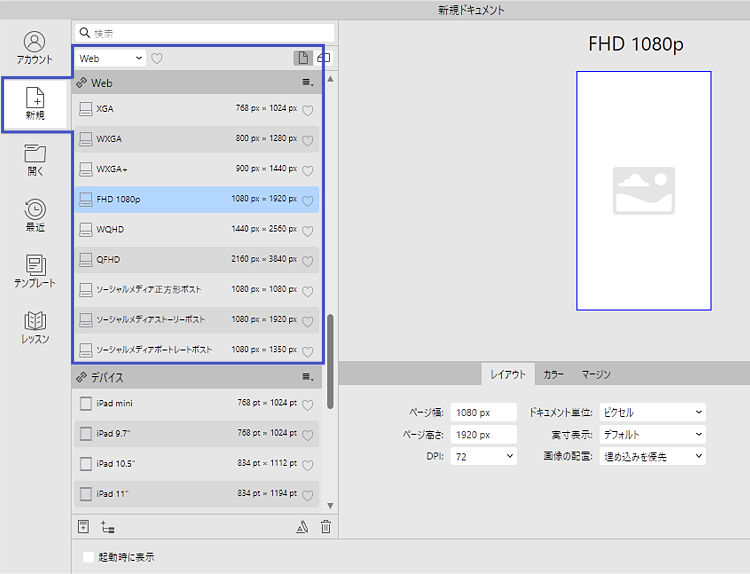Click the add new preset icon
750x574 pixels.
(84, 527)
